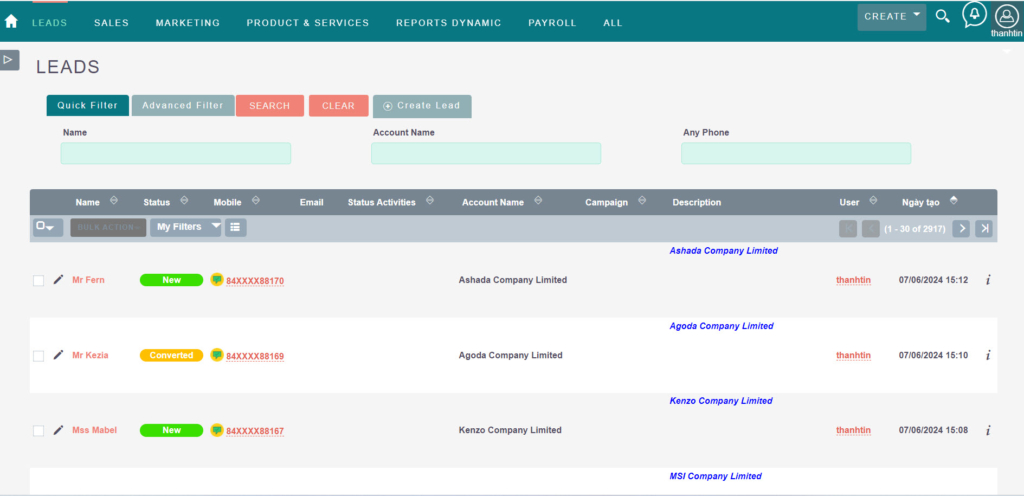Viewport: 1024px width, 496px height.
Task: Tick the checkbox for Mr Kezia
Action: point(38,356)
